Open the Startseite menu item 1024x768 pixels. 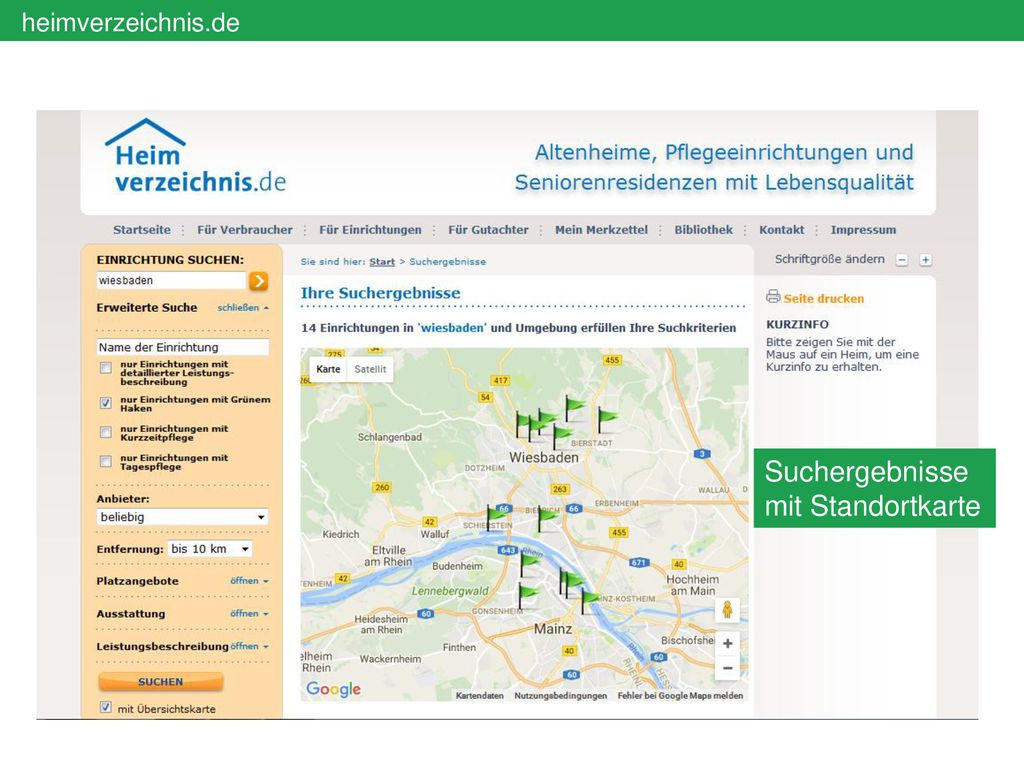(x=142, y=230)
